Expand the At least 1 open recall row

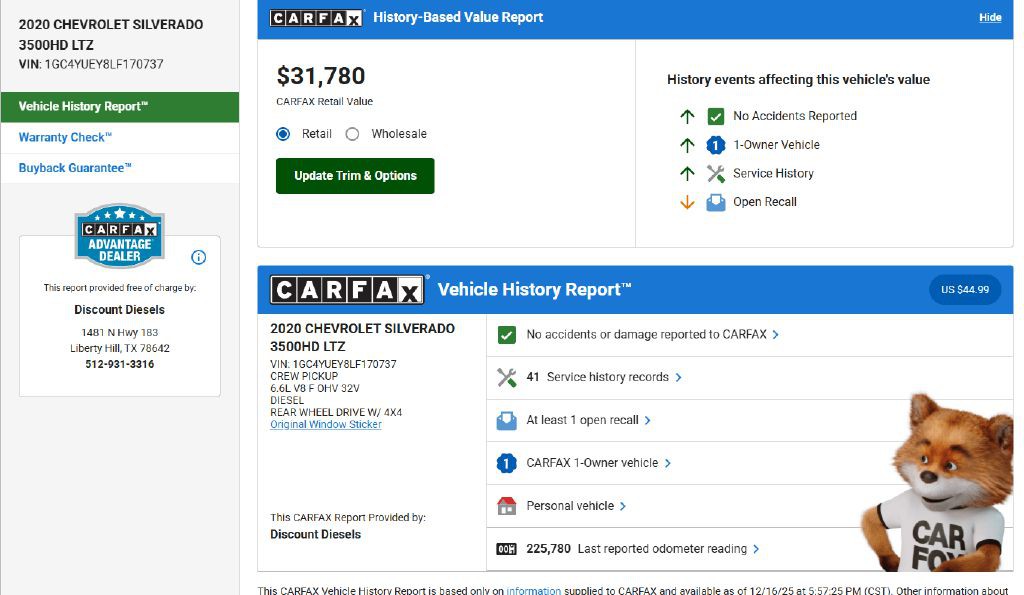click(x=588, y=420)
